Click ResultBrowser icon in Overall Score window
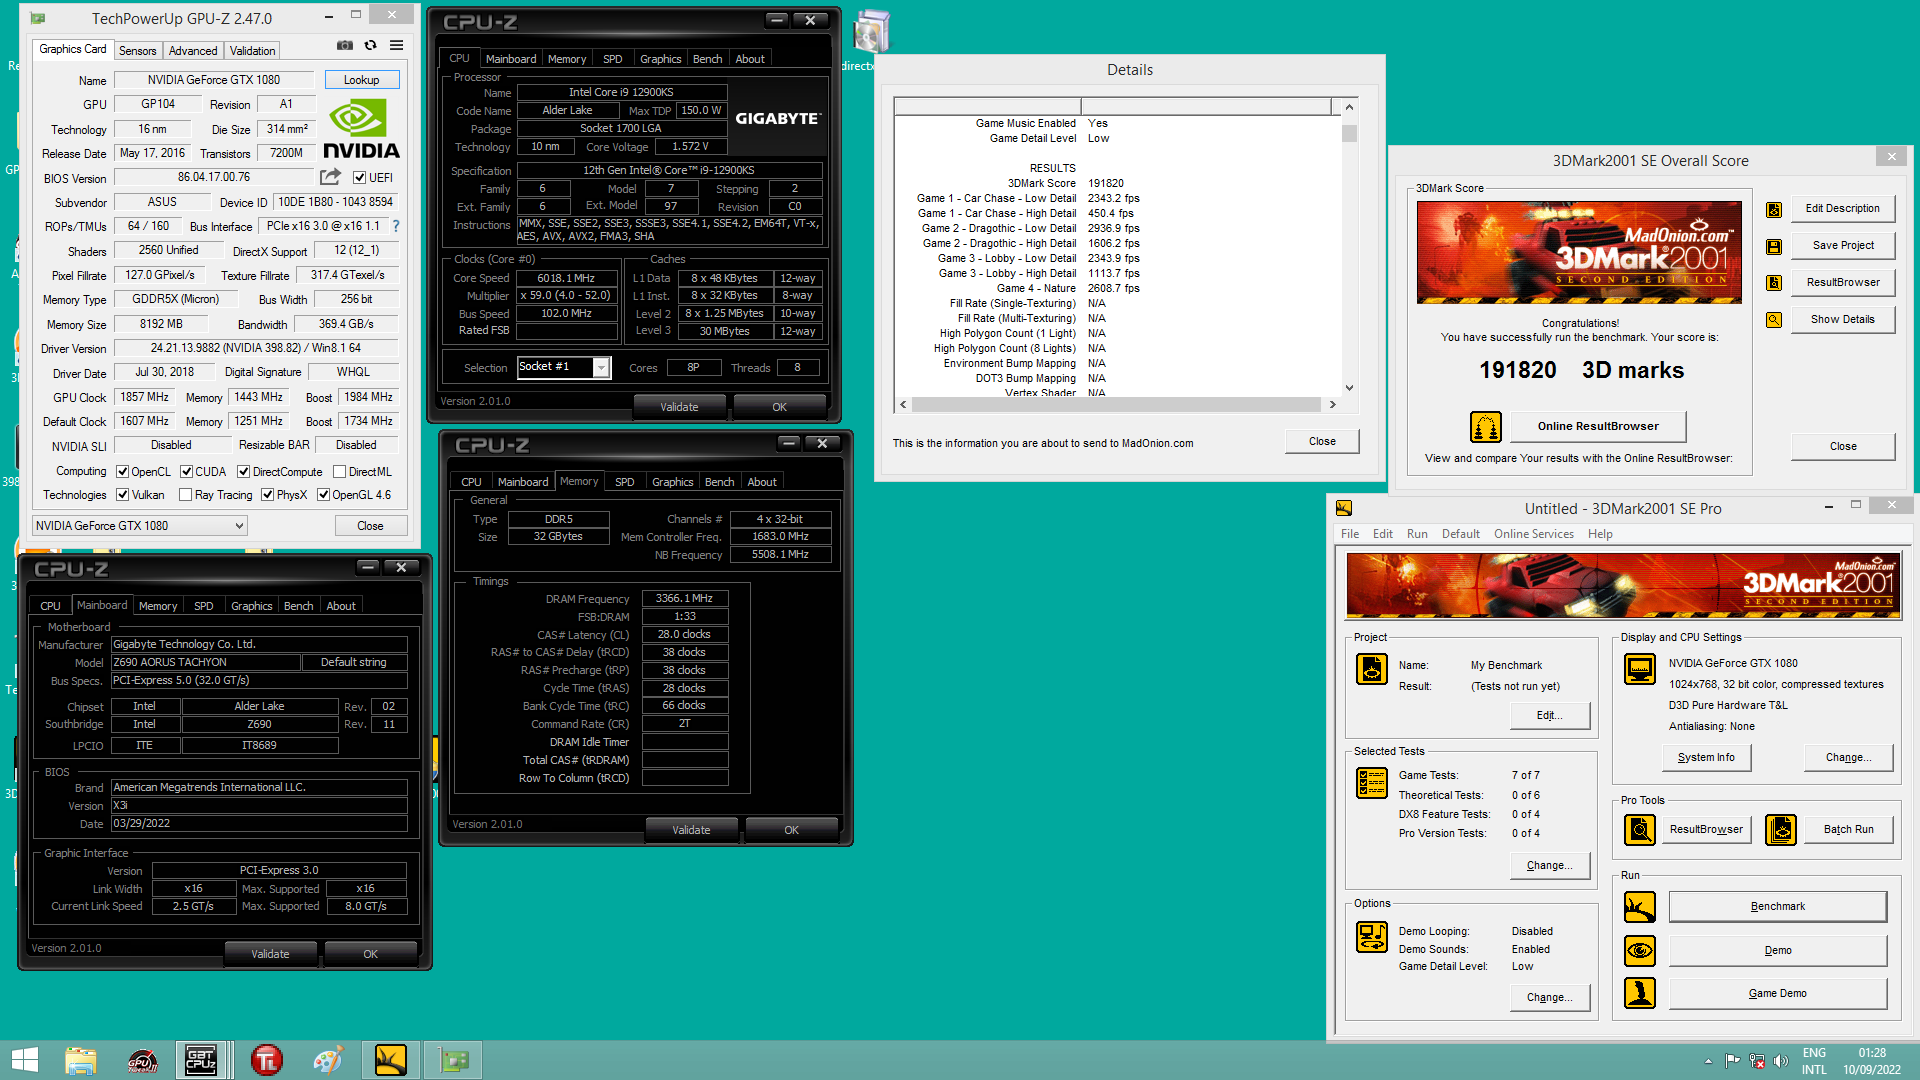Image resolution: width=1920 pixels, height=1080 pixels. click(1774, 283)
